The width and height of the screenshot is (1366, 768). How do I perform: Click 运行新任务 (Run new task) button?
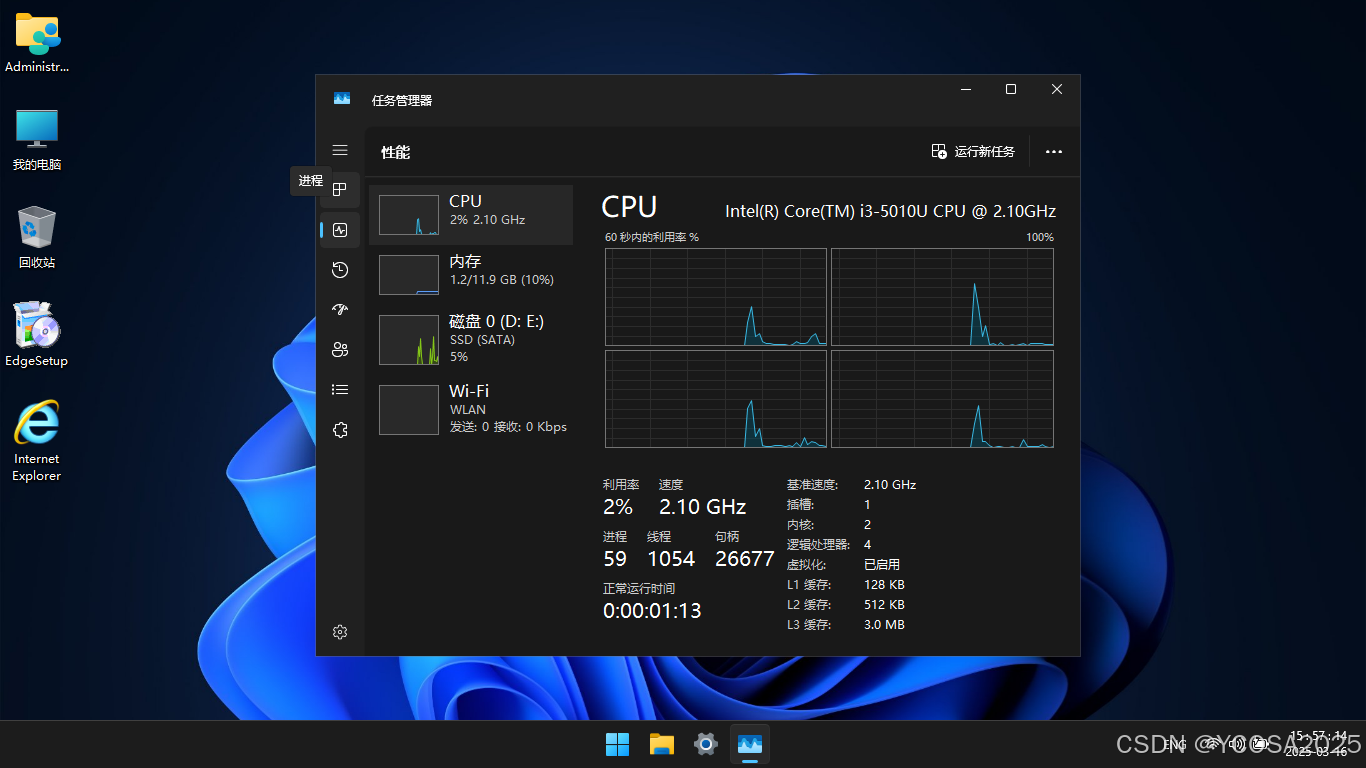pos(973,152)
